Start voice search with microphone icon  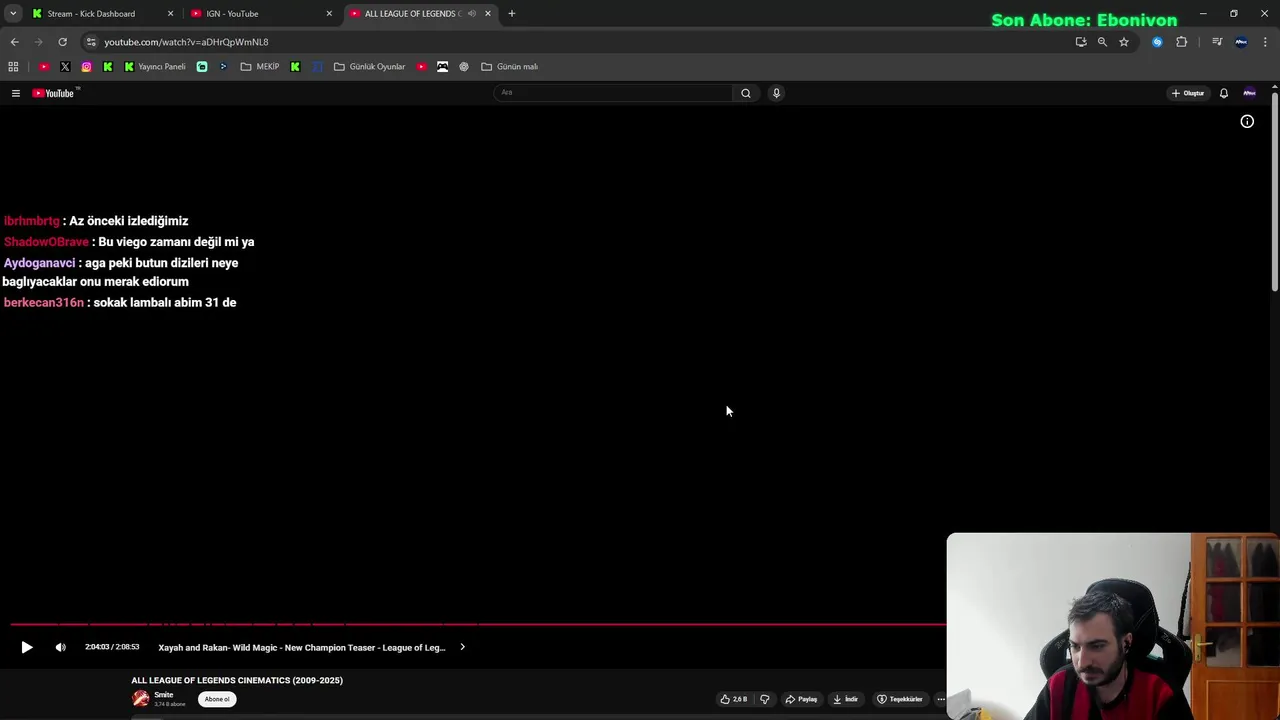pyautogui.click(x=776, y=93)
